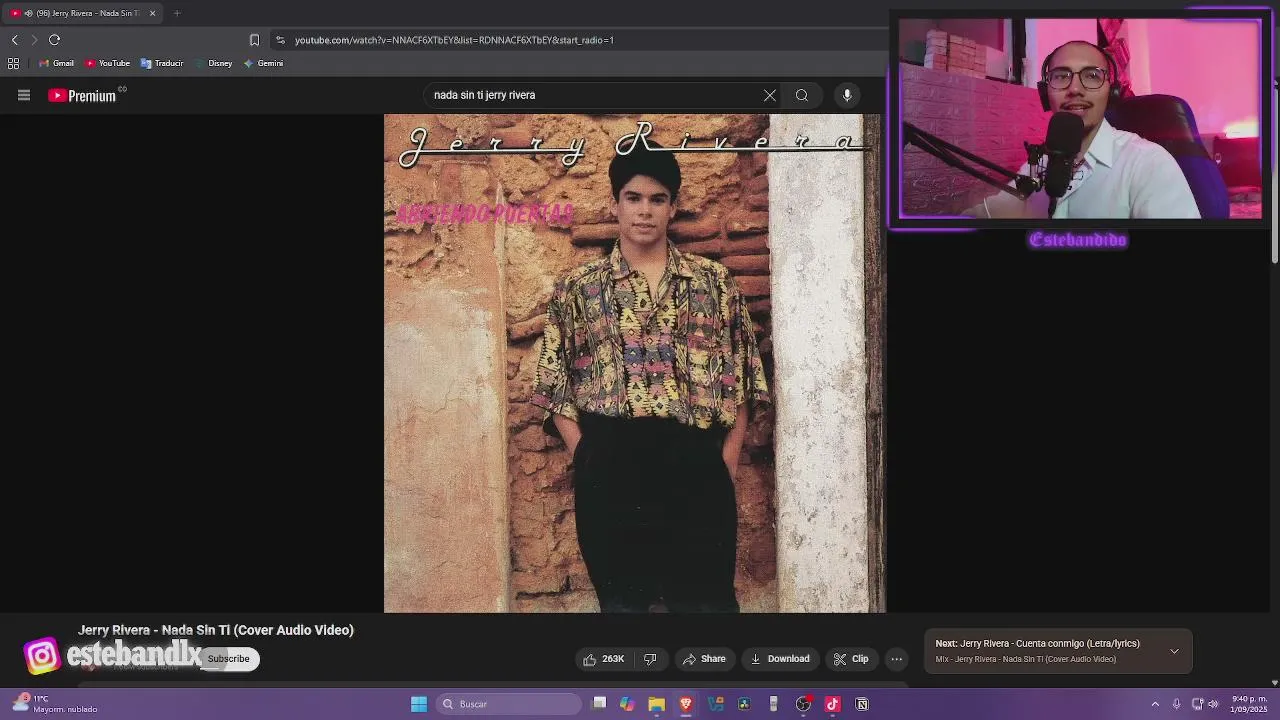Open Task View in the taskbar
The height and width of the screenshot is (720, 1280).
599,704
